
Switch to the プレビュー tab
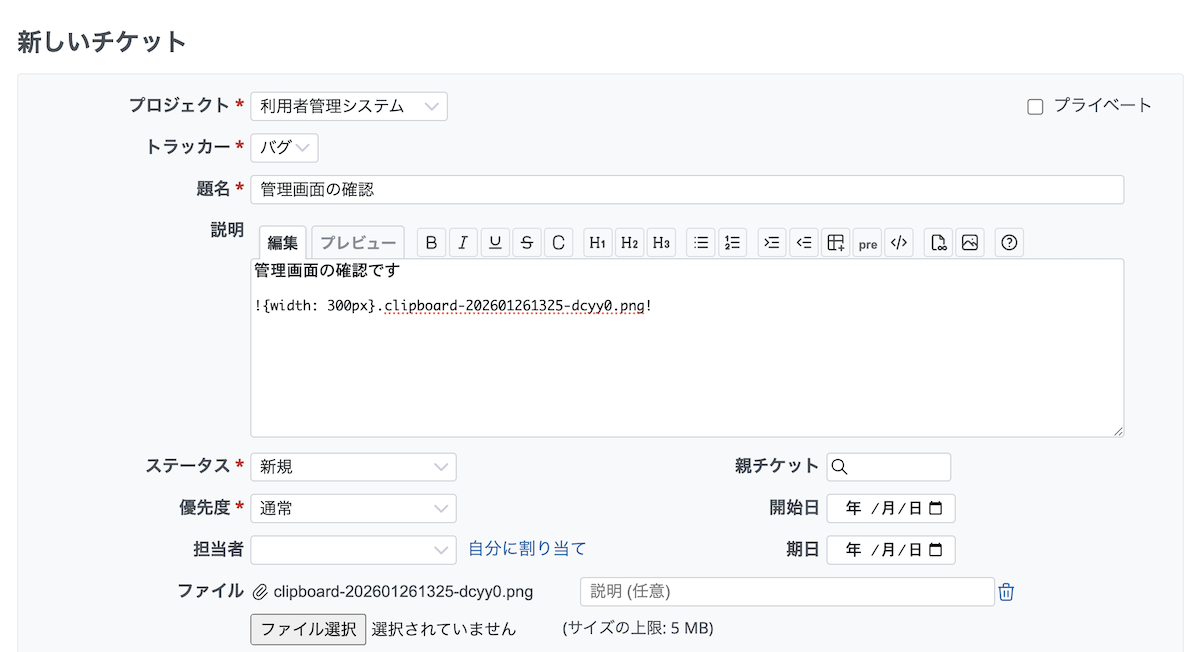[x=358, y=243]
